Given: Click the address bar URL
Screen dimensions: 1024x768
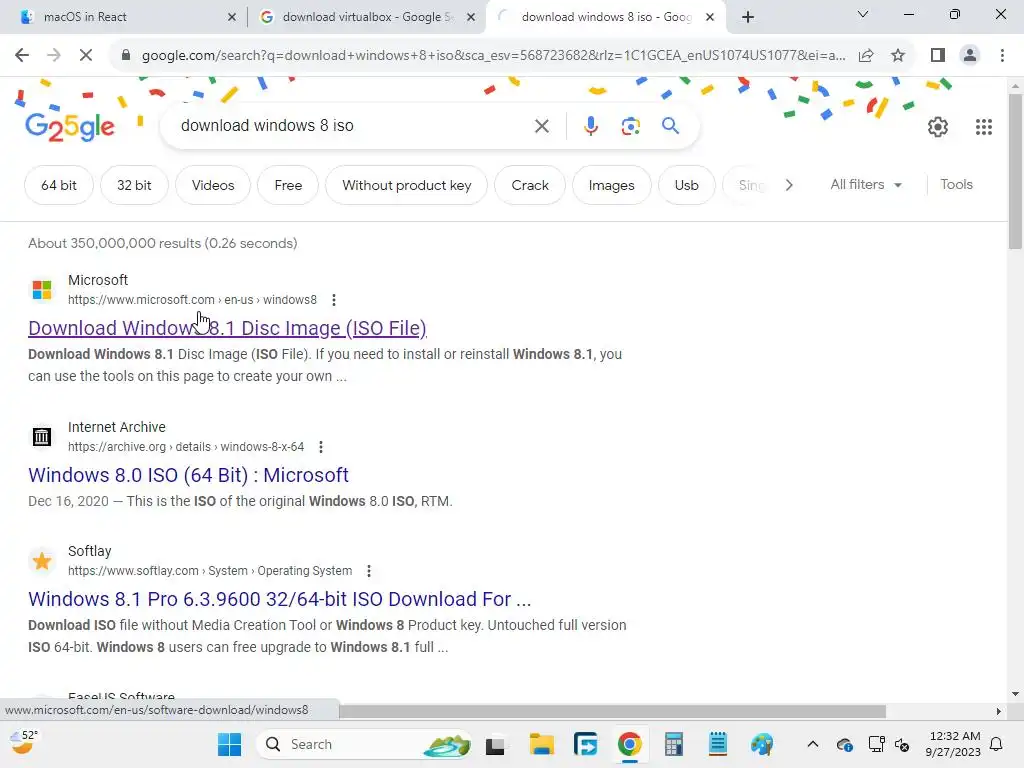Looking at the screenshot, I should tap(493, 56).
